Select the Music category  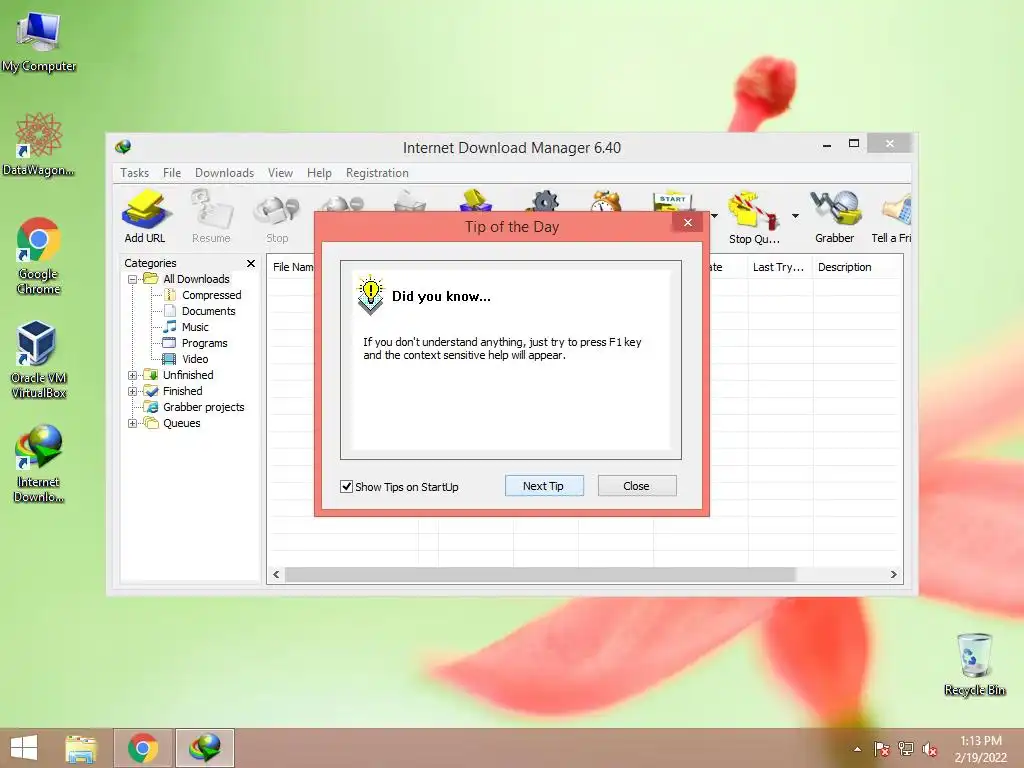[x=195, y=327]
